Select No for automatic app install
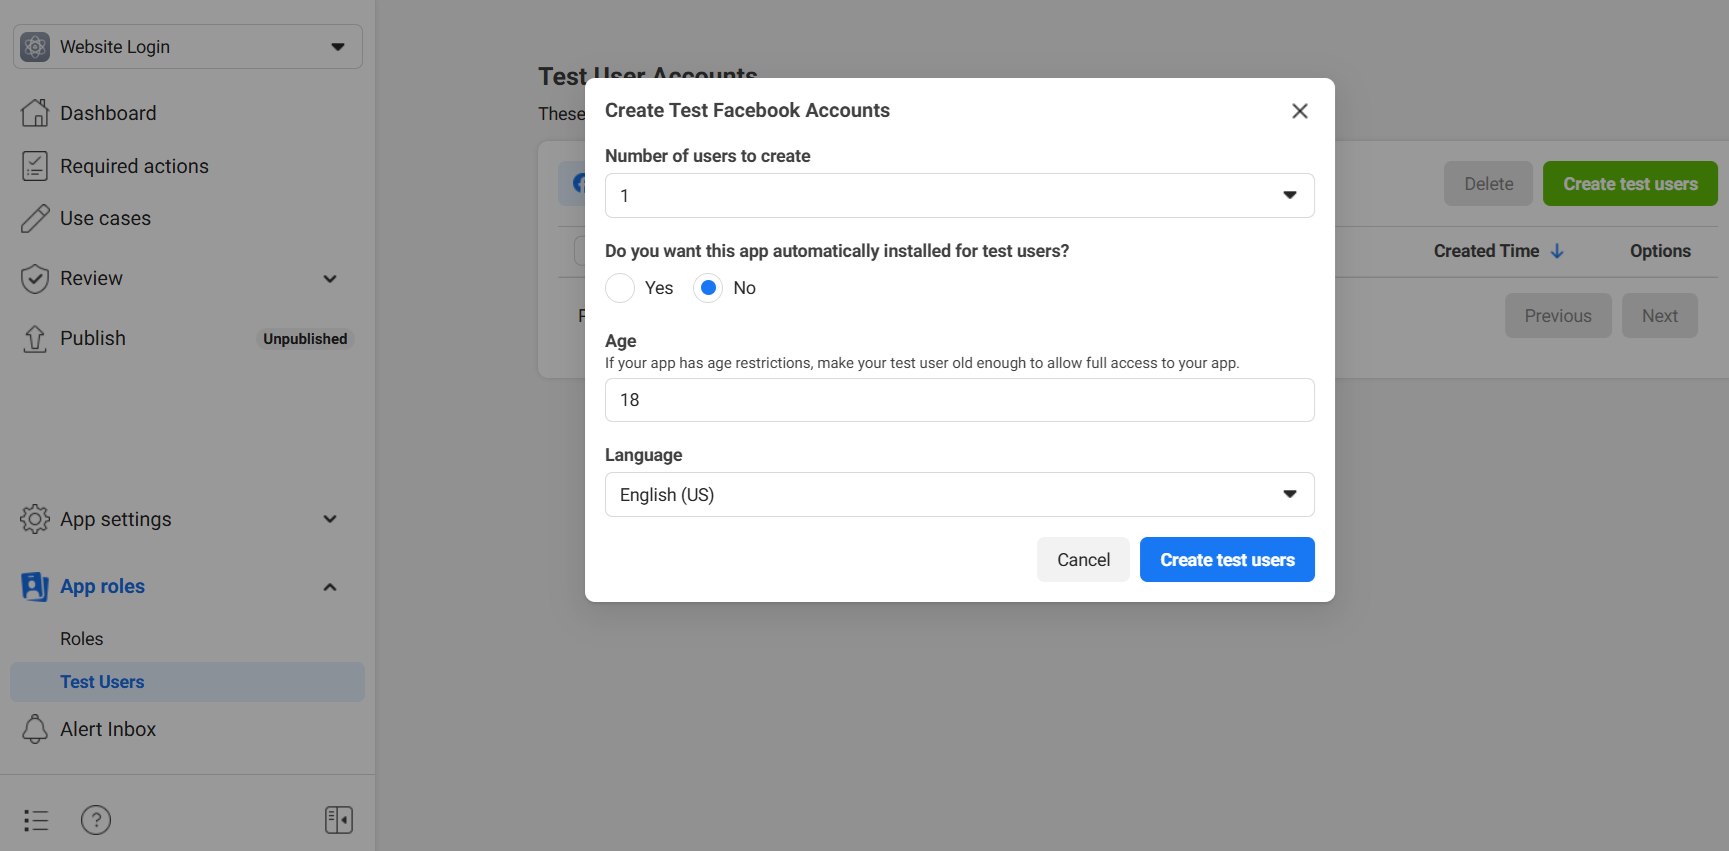Screen dimensions: 1729x851 pyautogui.click(x=708, y=288)
